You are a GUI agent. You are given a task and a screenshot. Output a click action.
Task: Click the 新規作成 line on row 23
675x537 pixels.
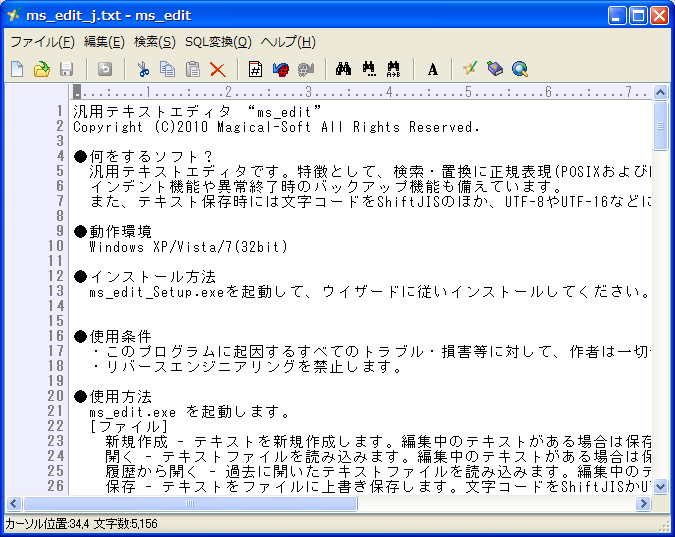click(378, 441)
